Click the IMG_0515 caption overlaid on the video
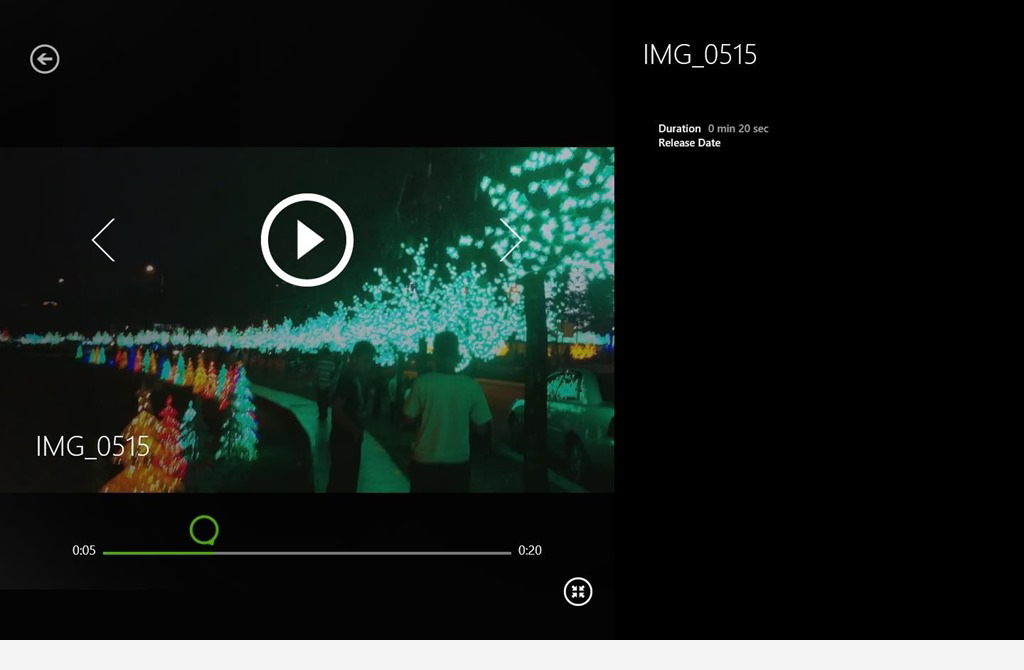Image resolution: width=1024 pixels, height=670 pixels. 93,446
